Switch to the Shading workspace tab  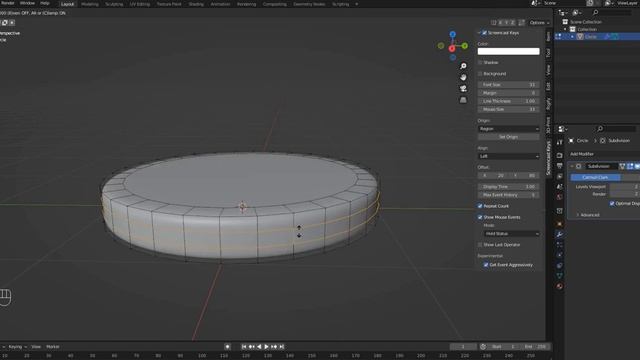(x=196, y=4)
